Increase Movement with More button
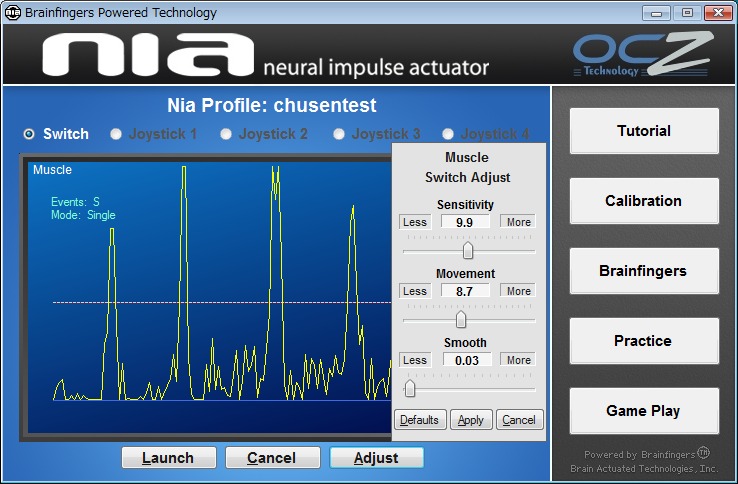The height and width of the screenshot is (484, 738). pos(518,291)
